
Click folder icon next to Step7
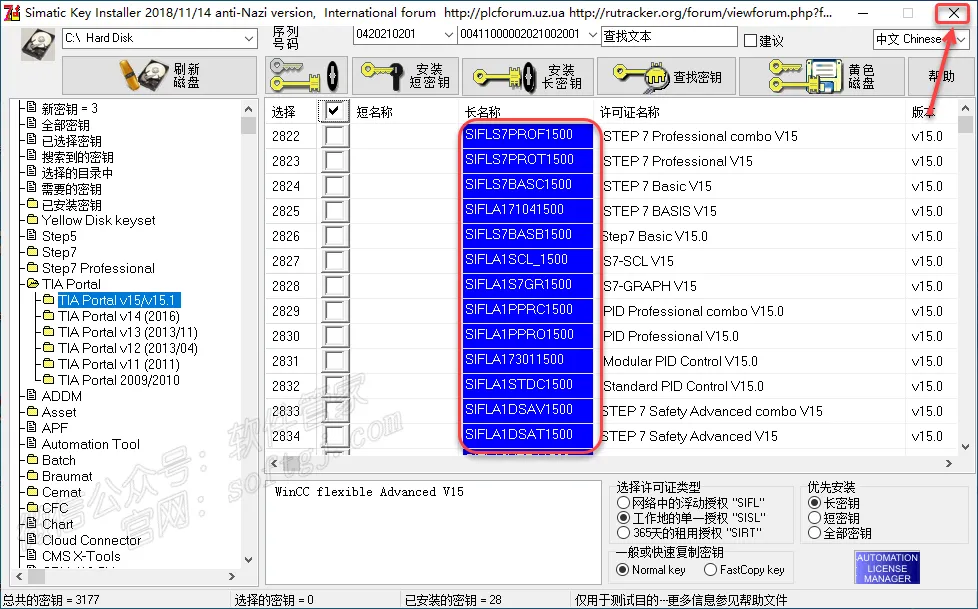(x=32, y=251)
